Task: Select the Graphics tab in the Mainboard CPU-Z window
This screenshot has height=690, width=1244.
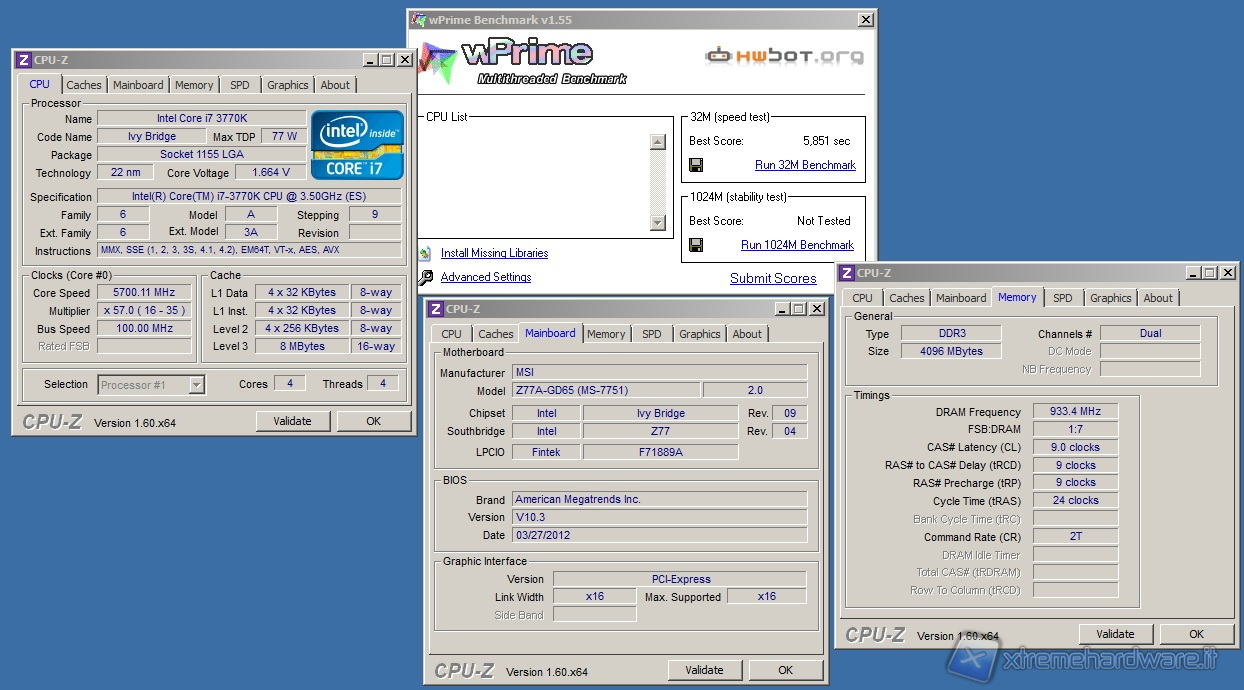Action: pos(699,334)
